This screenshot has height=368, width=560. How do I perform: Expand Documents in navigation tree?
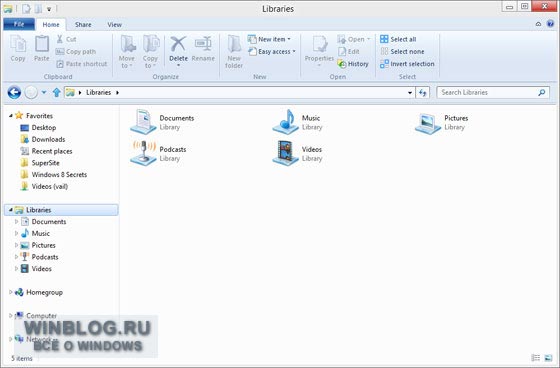[16, 222]
